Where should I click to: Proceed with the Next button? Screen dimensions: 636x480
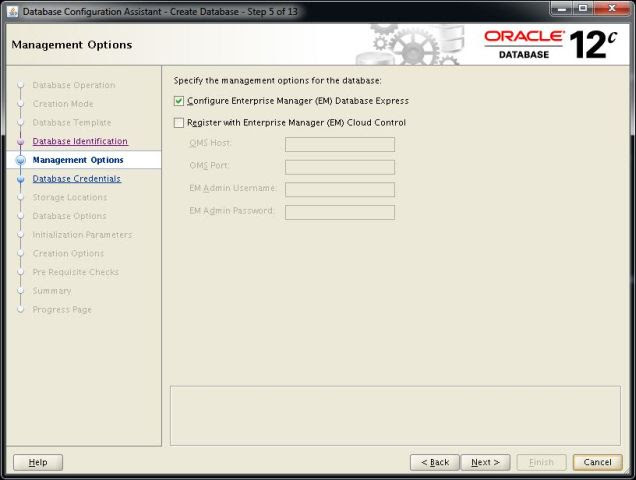485,462
